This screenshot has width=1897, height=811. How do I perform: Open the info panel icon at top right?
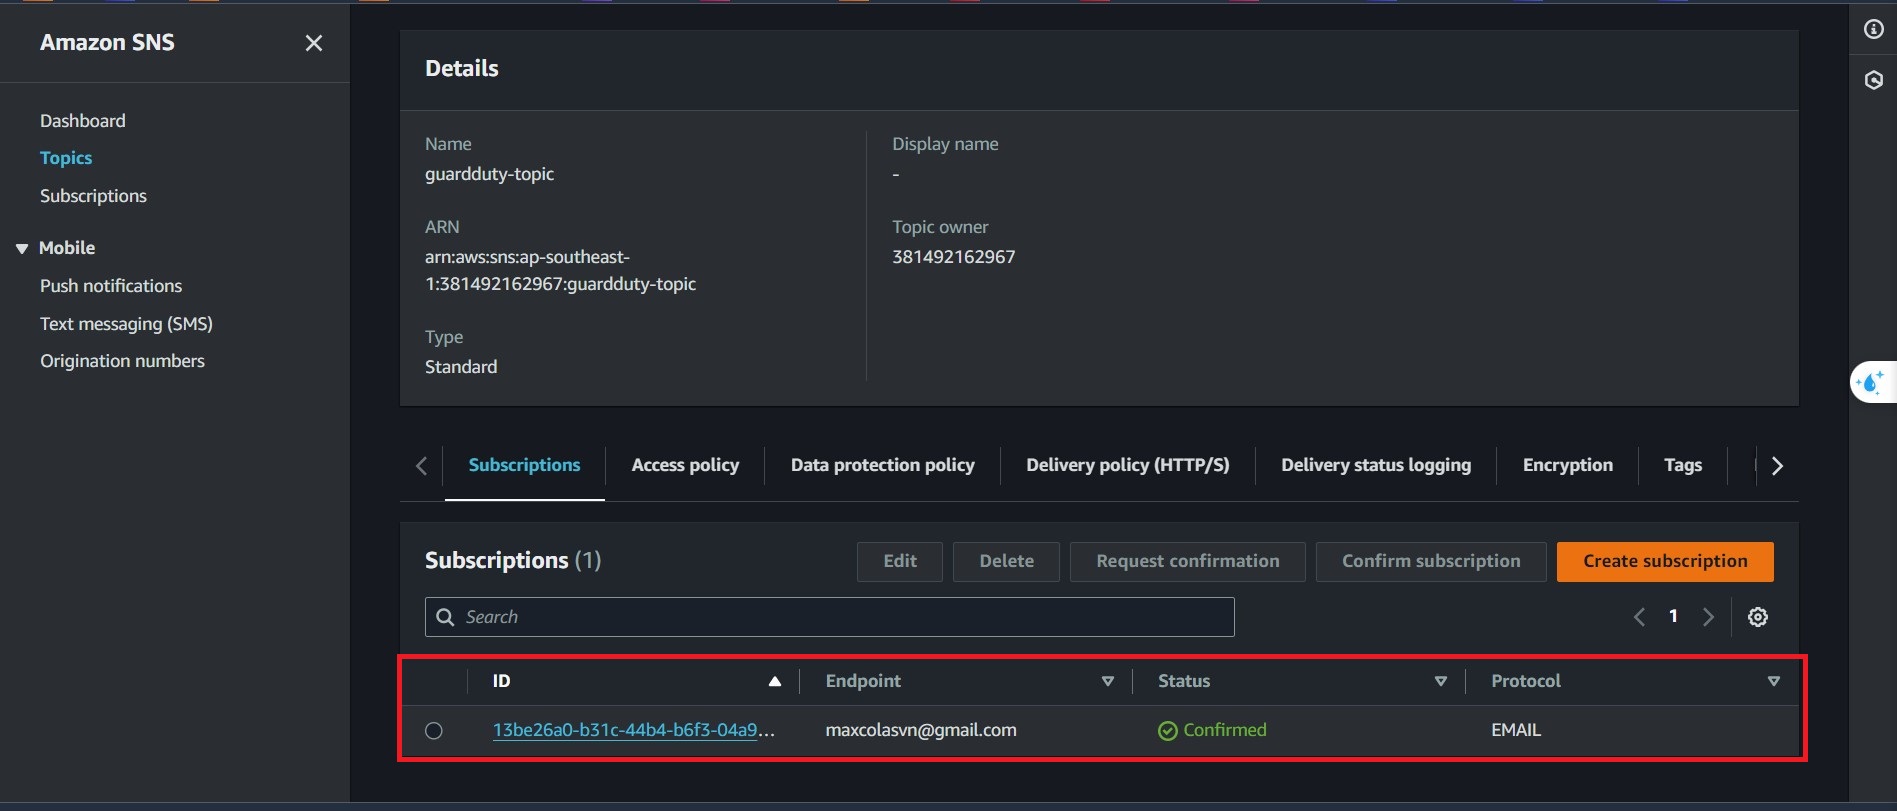pyautogui.click(x=1873, y=30)
